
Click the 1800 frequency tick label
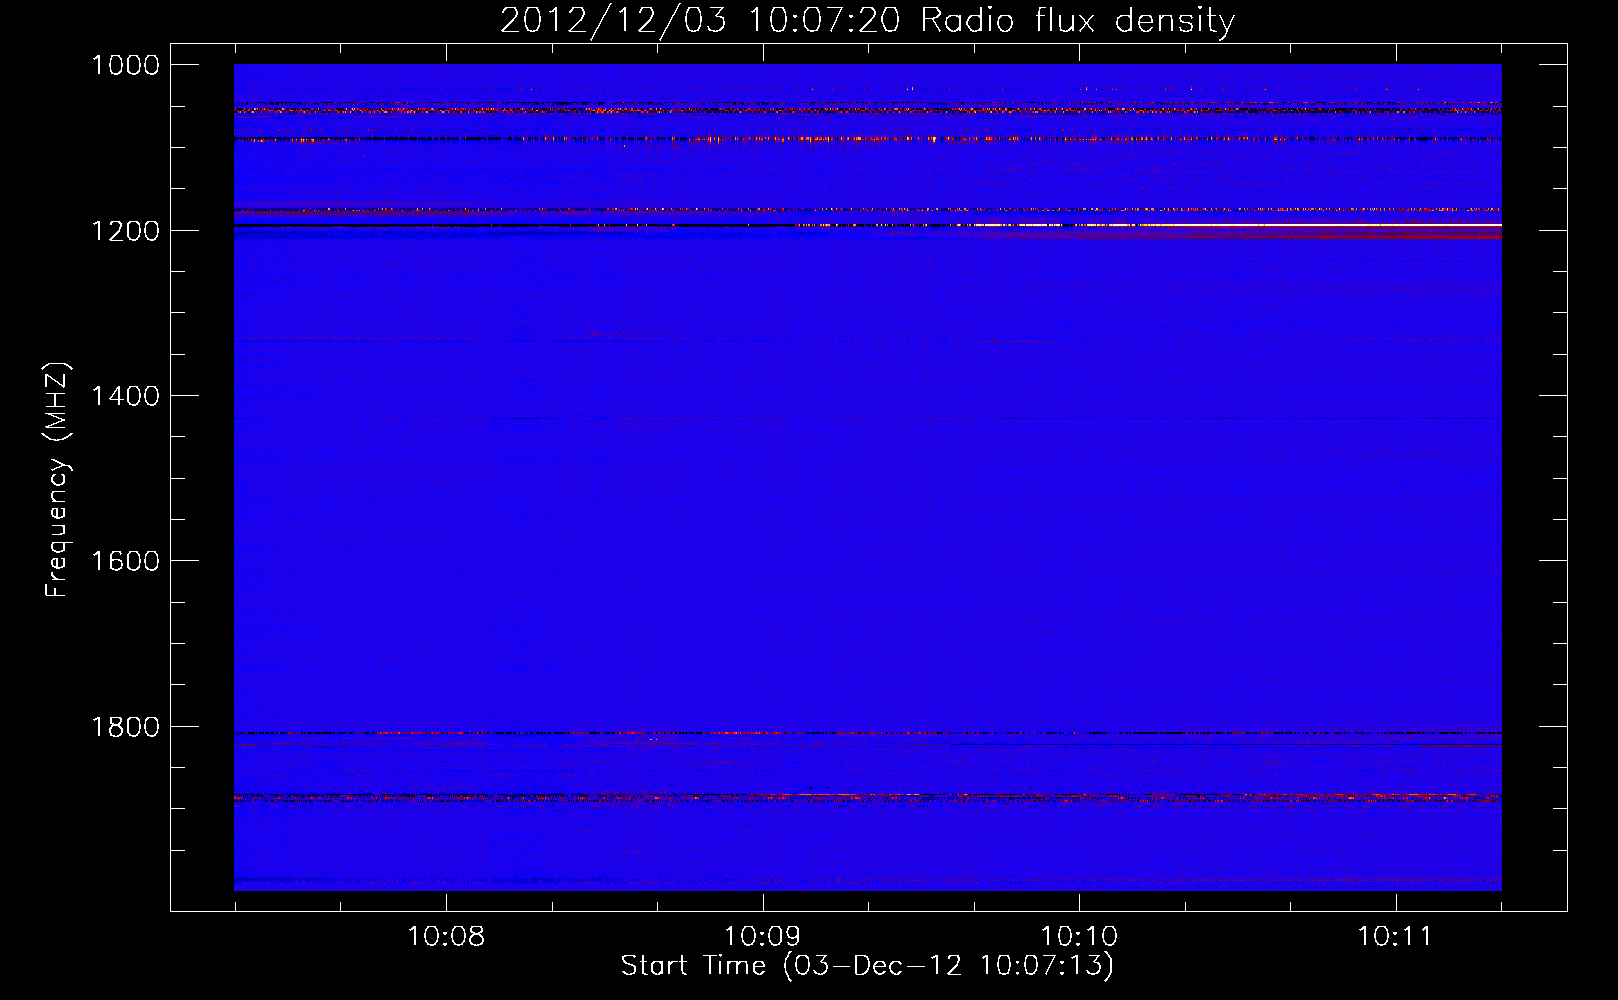(125, 727)
